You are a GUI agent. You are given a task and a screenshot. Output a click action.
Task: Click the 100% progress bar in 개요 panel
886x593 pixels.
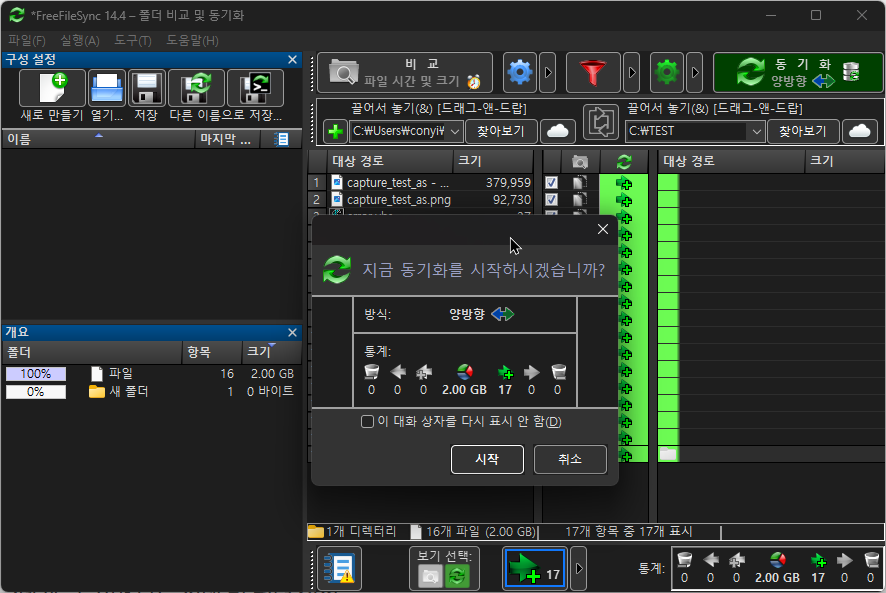coord(35,372)
